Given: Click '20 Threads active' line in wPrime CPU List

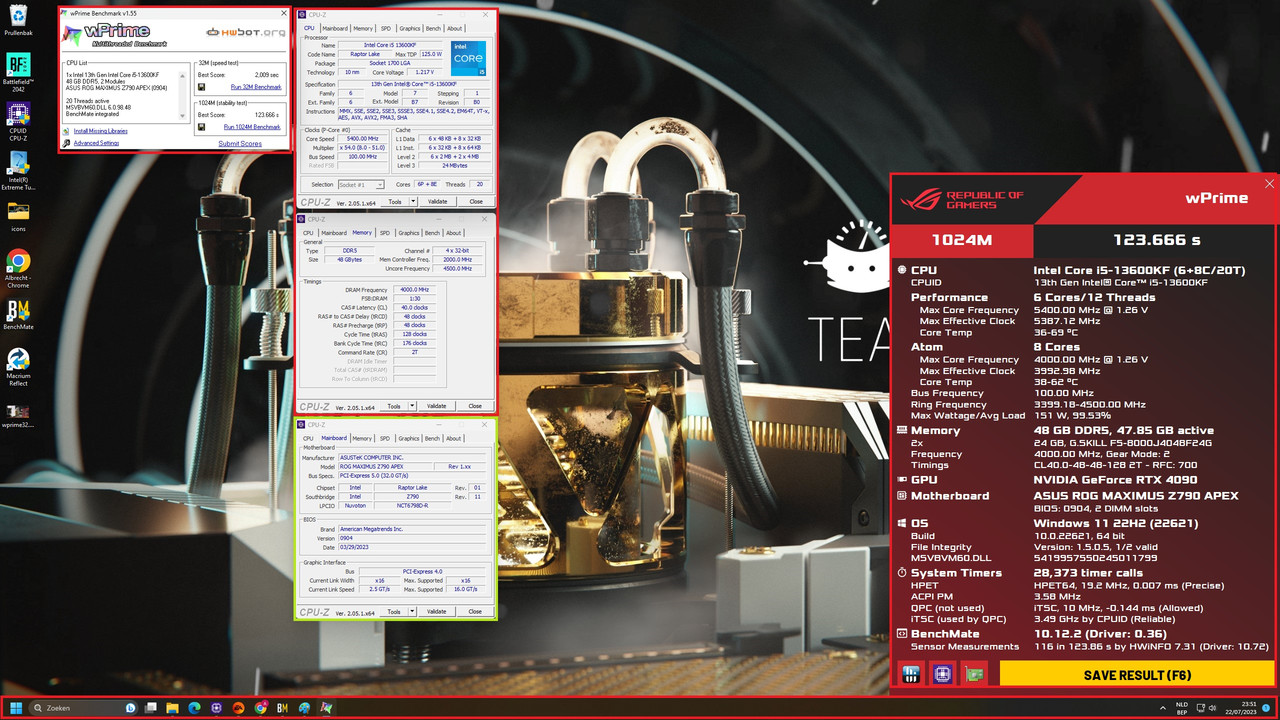Looking at the screenshot, I should point(87,100).
